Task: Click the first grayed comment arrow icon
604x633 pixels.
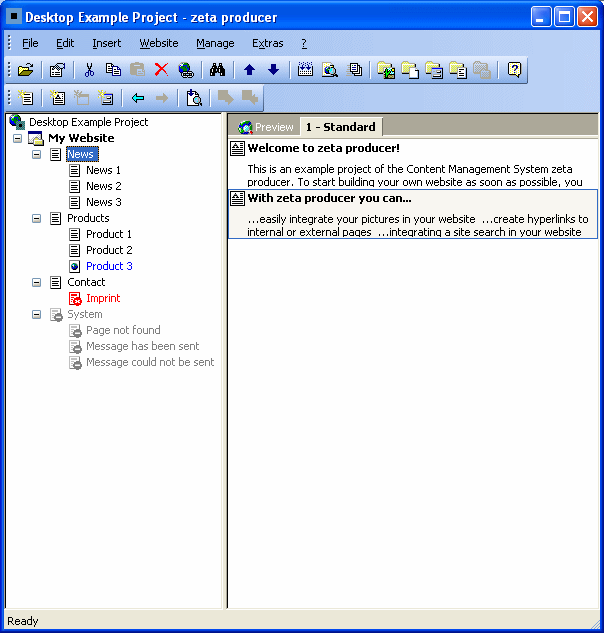Action: pos(226,97)
